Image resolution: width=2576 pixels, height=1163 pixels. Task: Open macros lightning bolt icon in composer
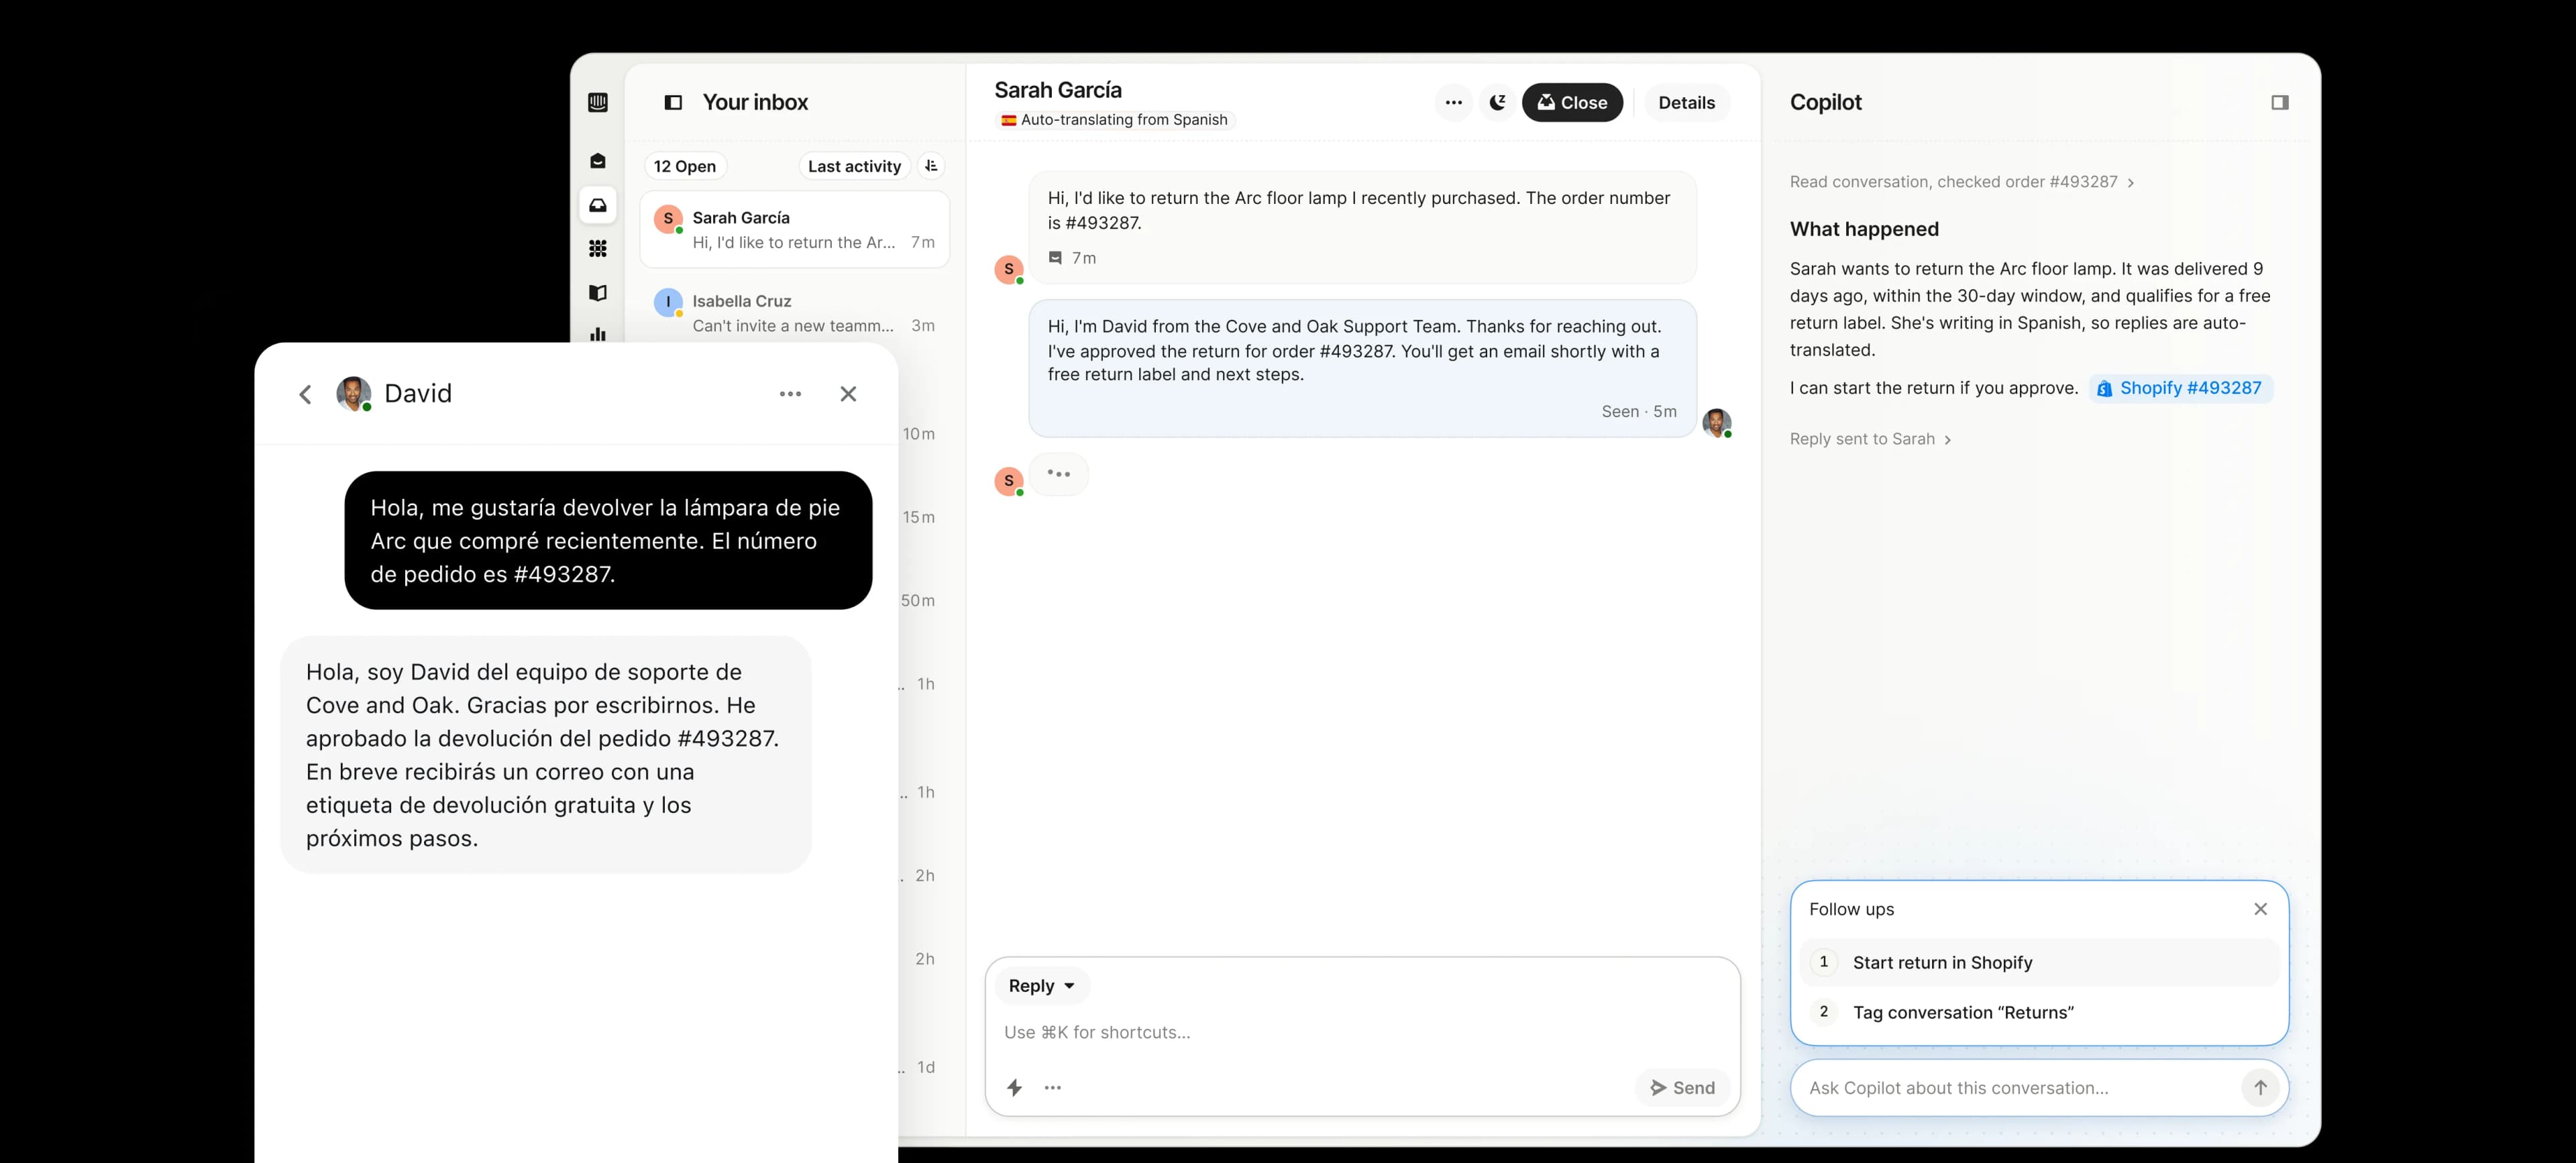(x=1015, y=1088)
